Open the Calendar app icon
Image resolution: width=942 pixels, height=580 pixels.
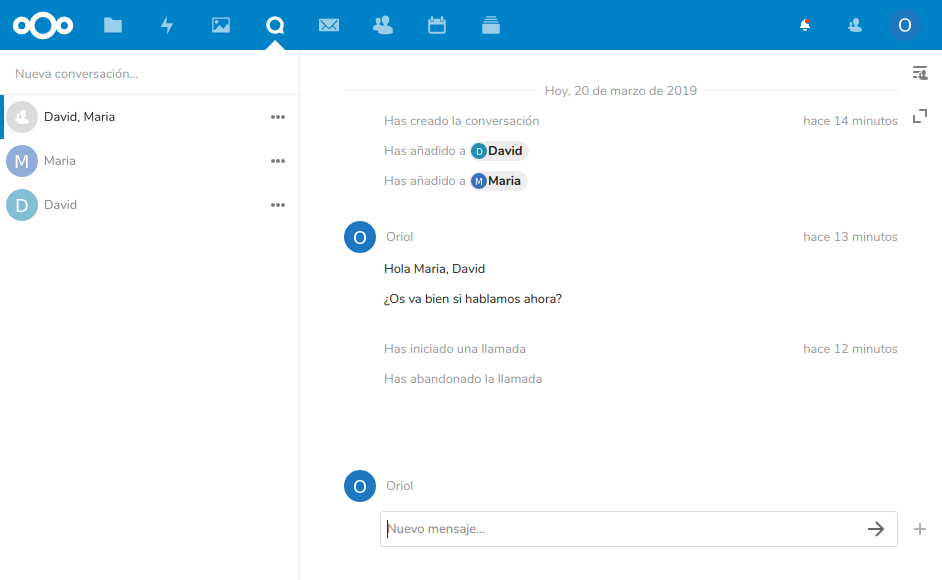(x=437, y=25)
